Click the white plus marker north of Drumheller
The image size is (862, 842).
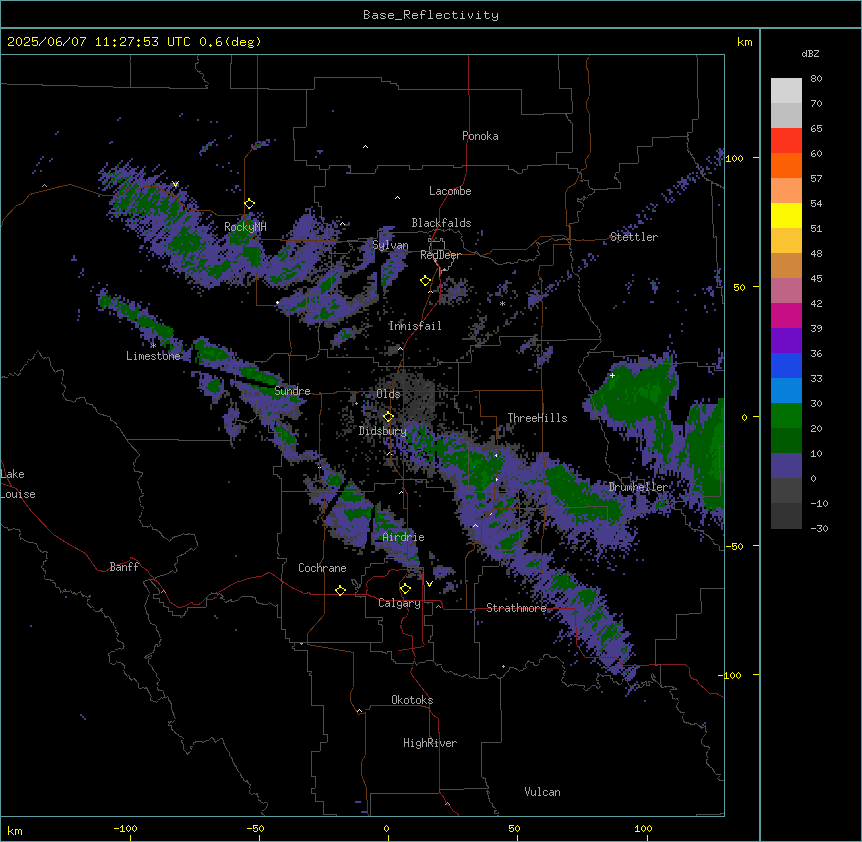[x=612, y=375]
